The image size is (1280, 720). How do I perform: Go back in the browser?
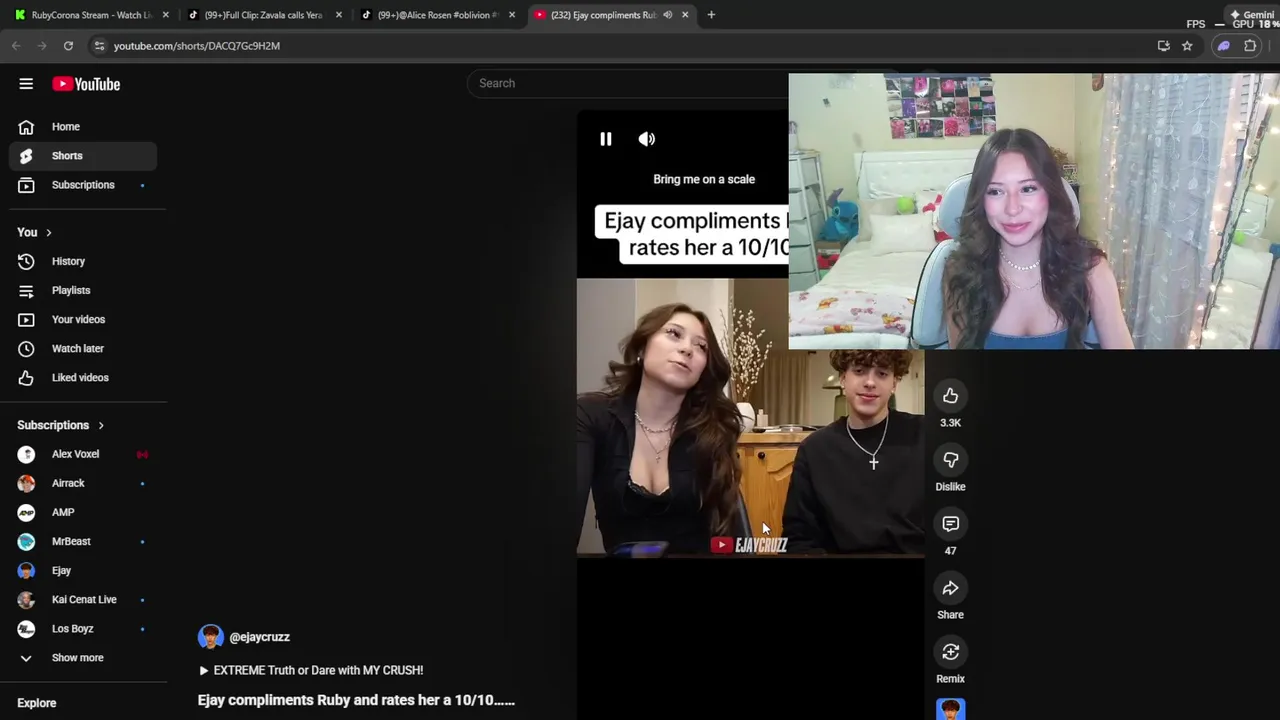[16, 46]
